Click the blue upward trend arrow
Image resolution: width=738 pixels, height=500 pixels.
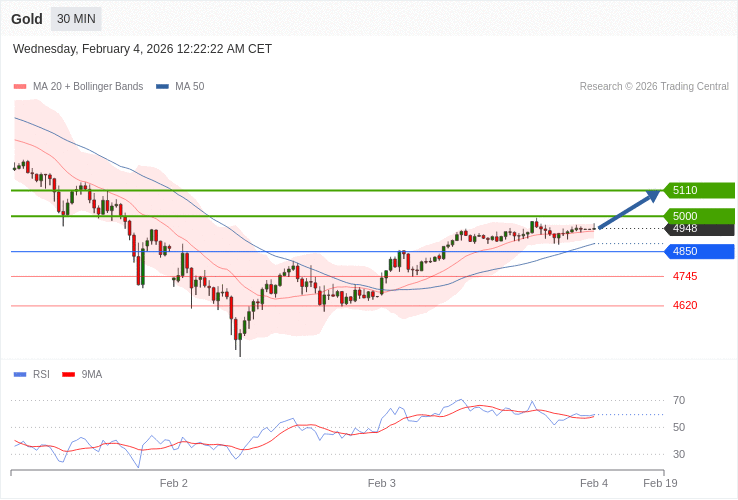(630, 209)
